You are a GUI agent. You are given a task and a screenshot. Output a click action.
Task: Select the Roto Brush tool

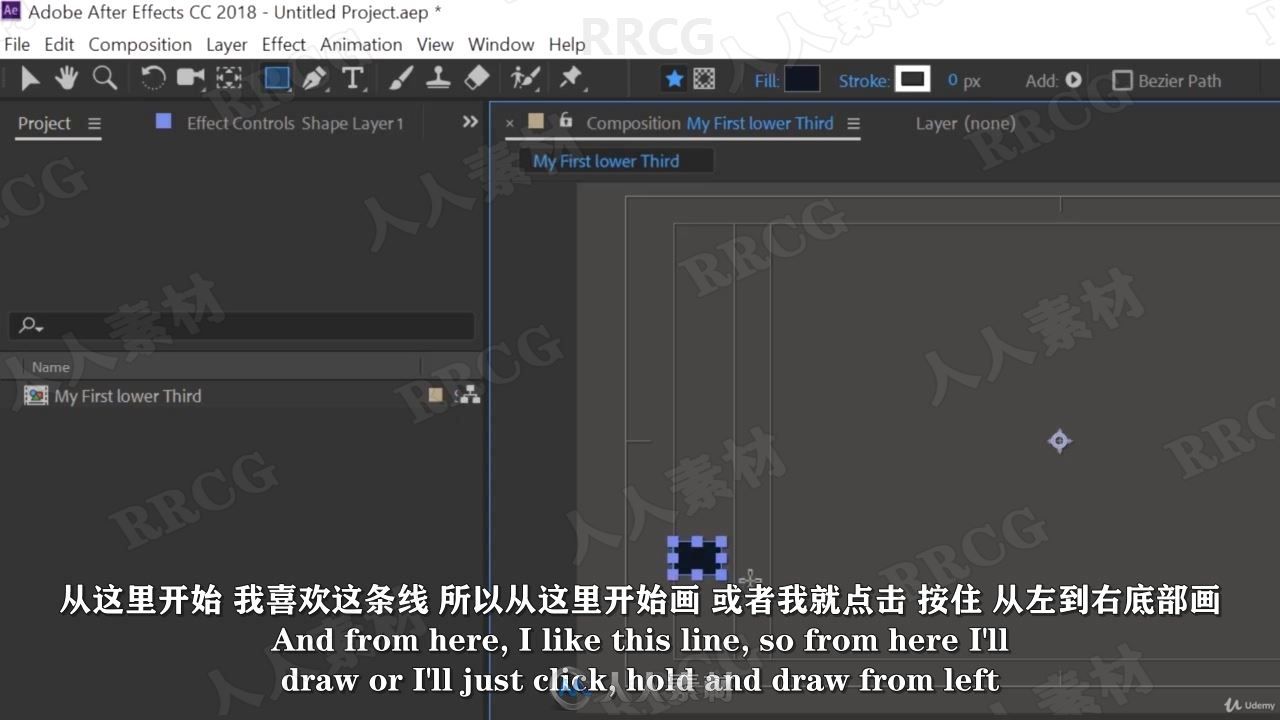coord(525,79)
